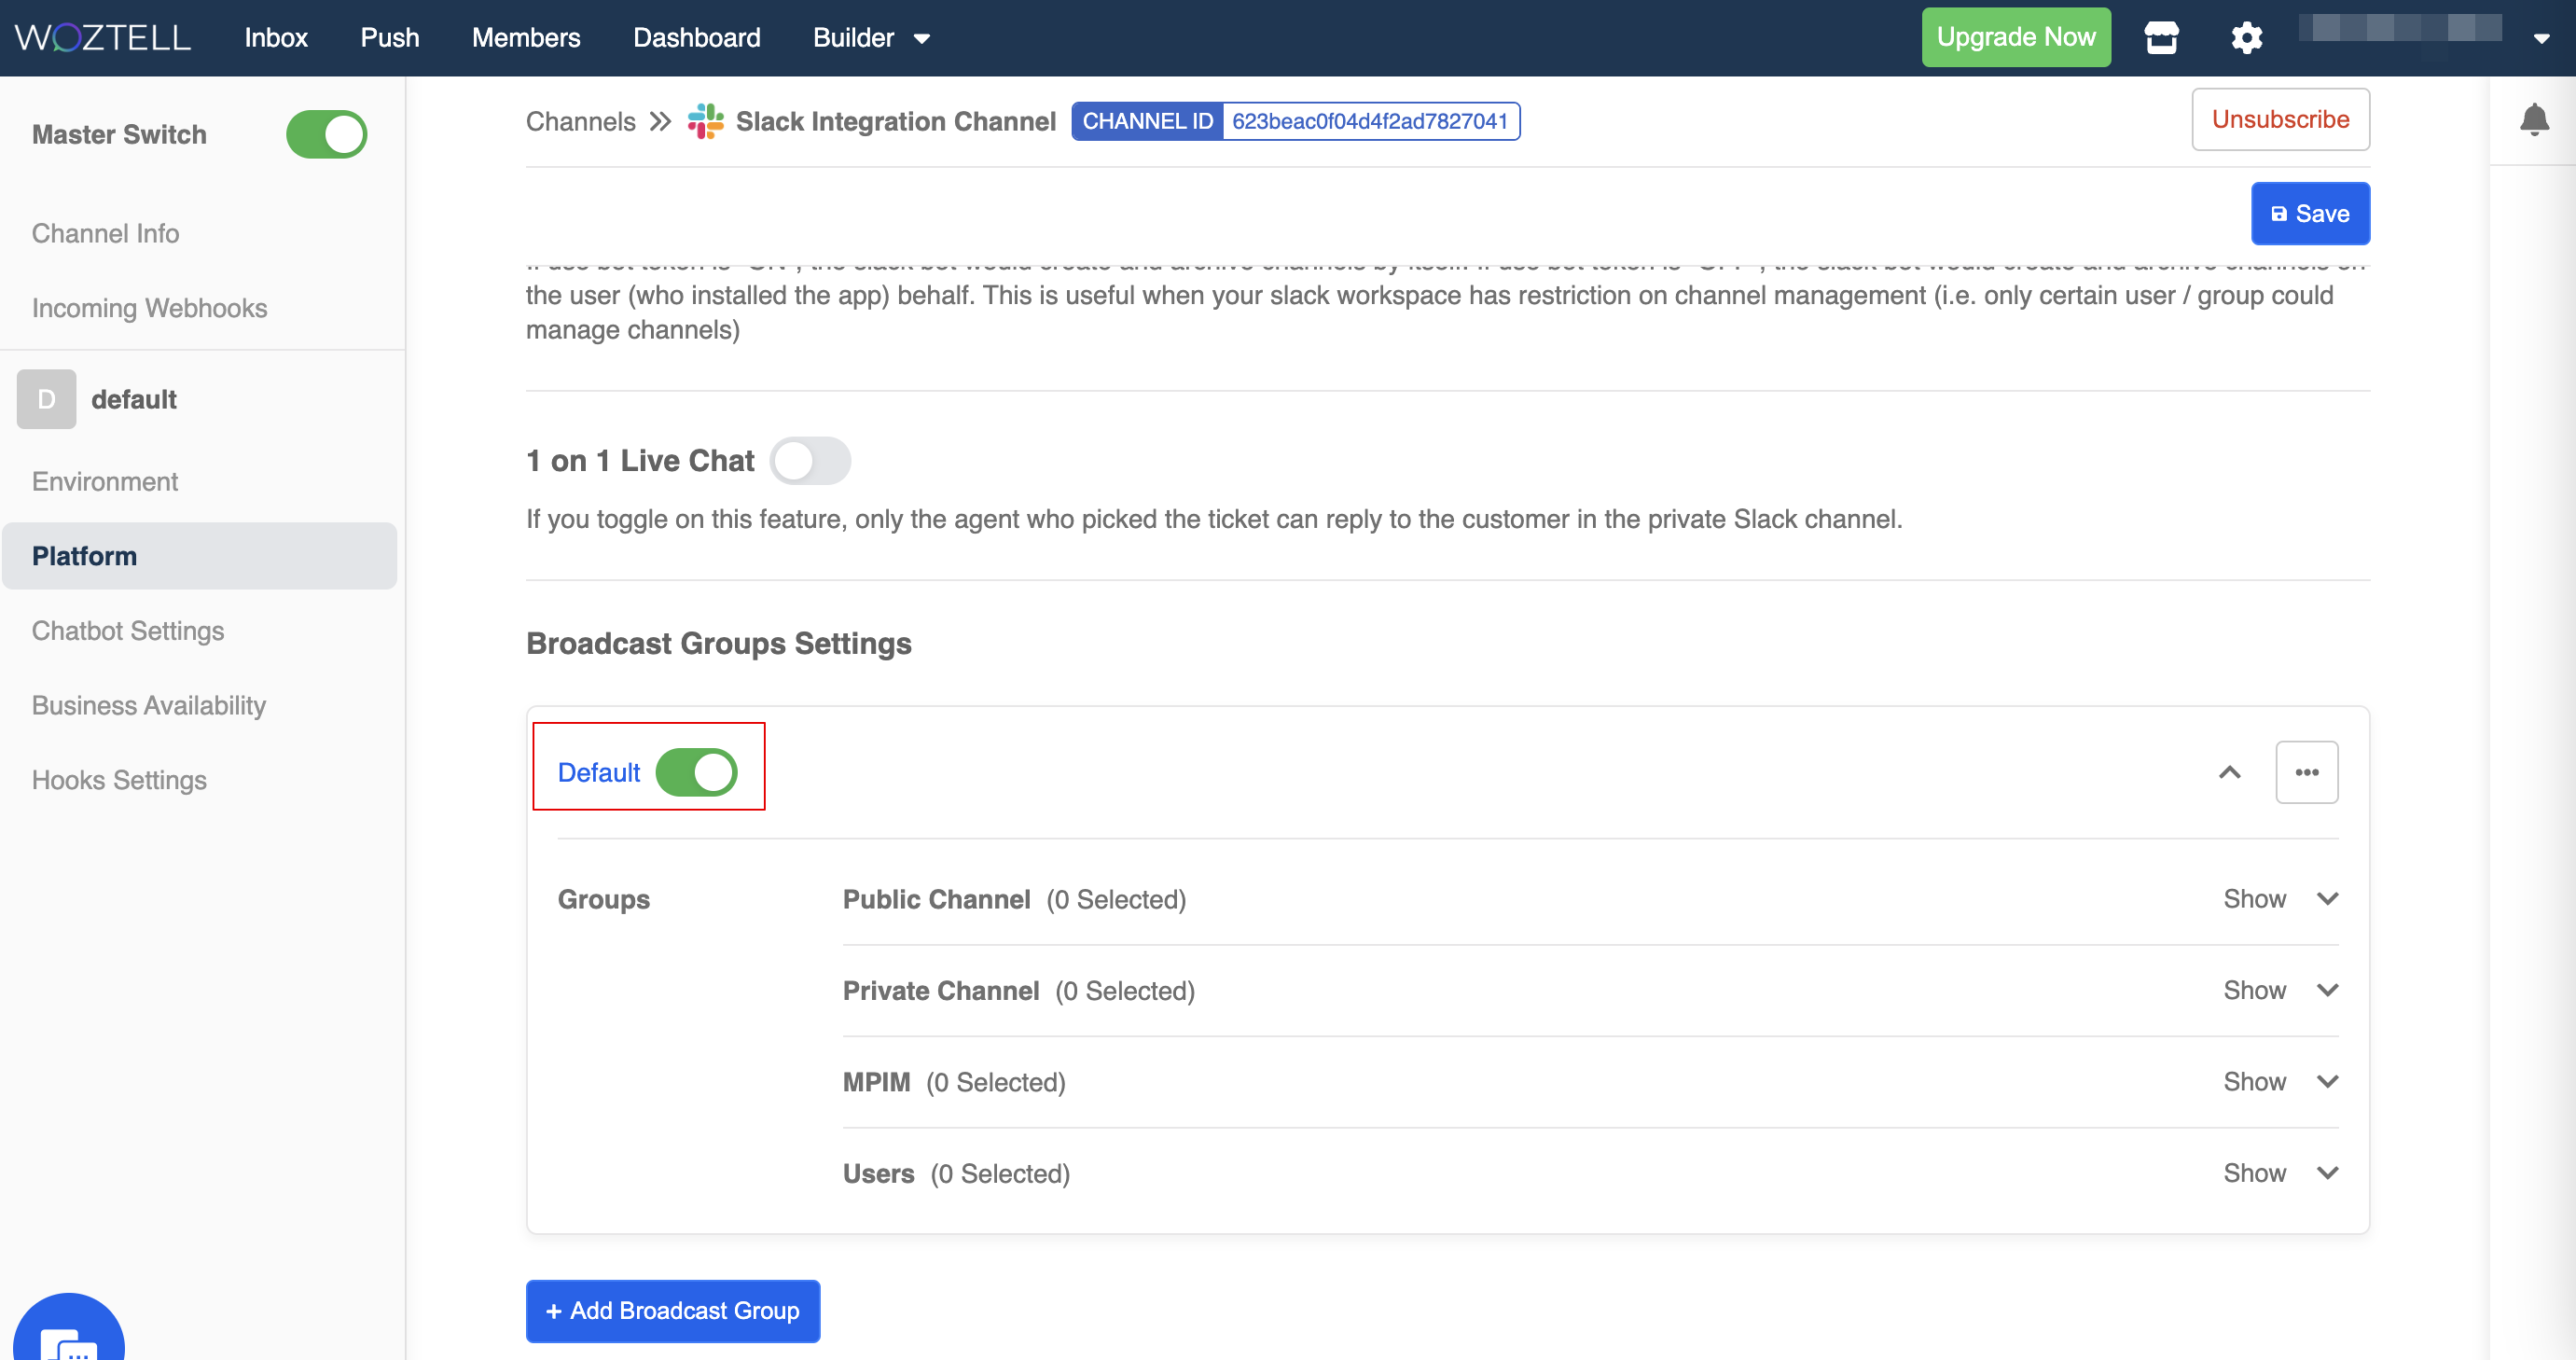Go to the Inbox menu
Image resolution: width=2576 pixels, height=1360 pixels.
pos(276,38)
